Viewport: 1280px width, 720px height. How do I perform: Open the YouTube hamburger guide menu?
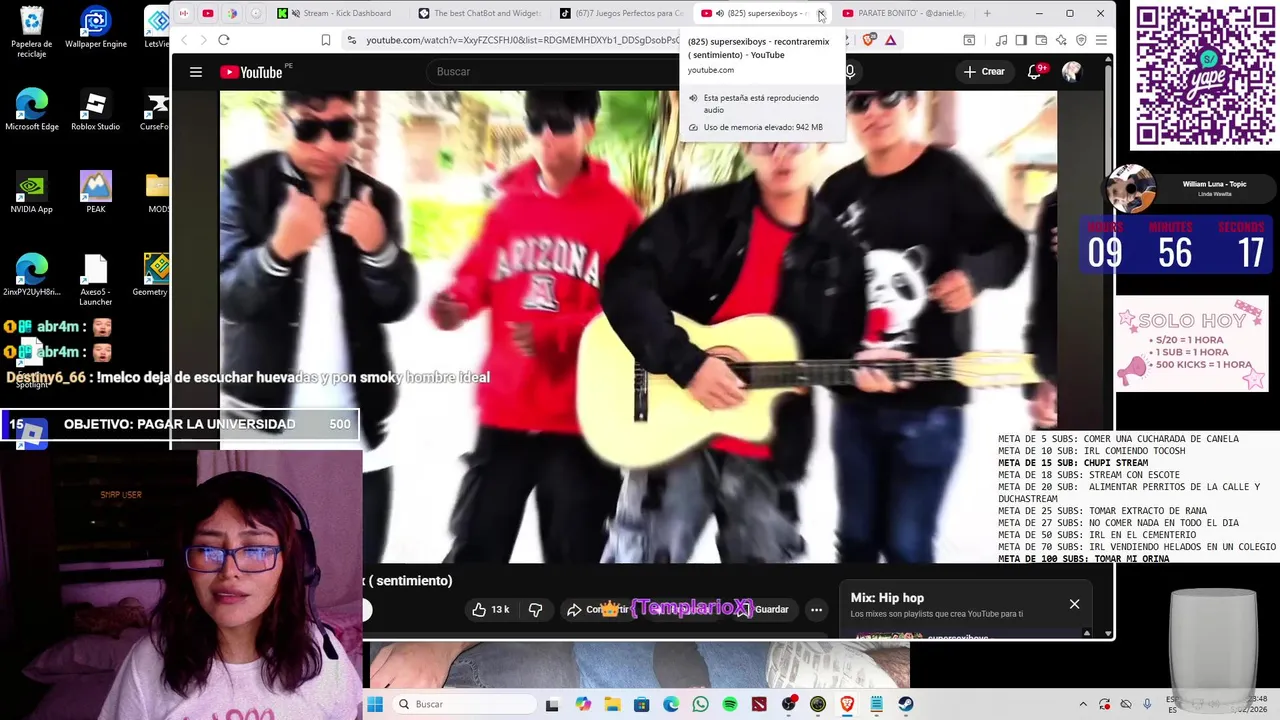196,72
